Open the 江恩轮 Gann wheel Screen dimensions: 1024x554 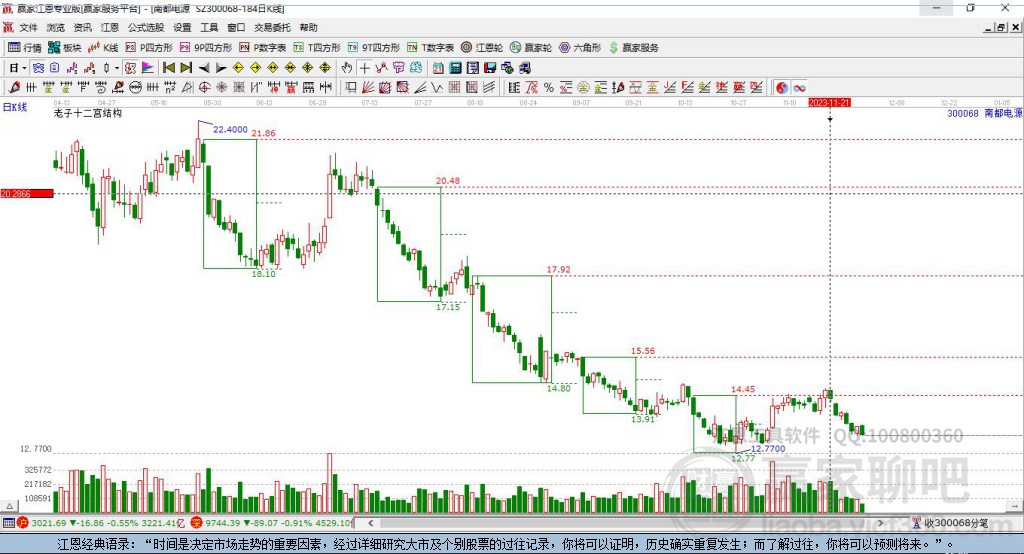pos(482,48)
